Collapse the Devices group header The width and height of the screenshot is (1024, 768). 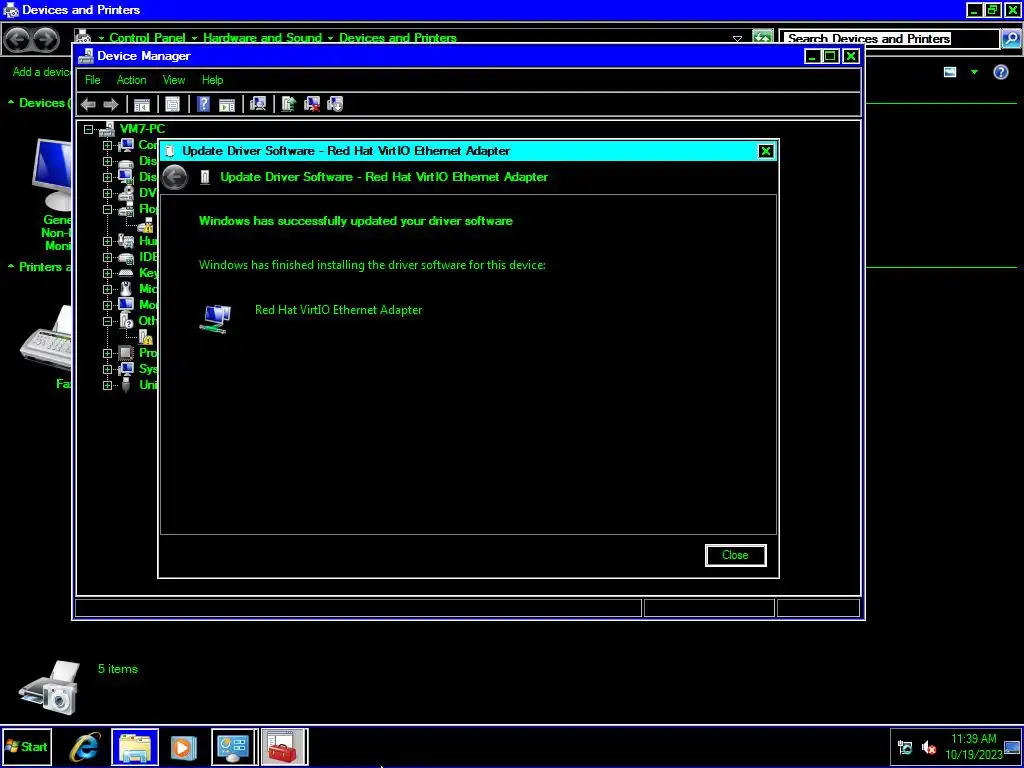[11, 103]
